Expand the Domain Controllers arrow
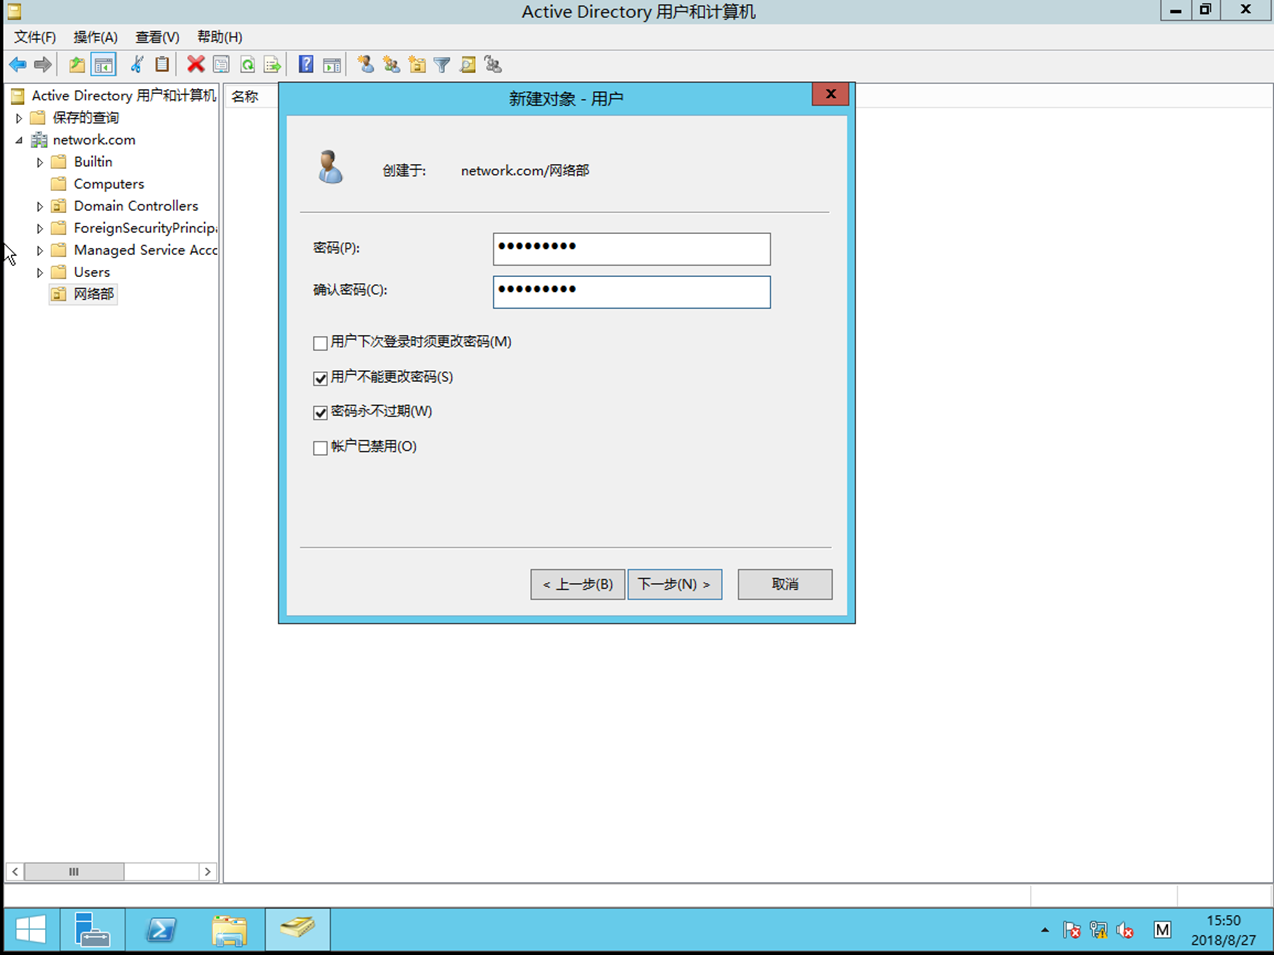1274x955 pixels. [x=40, y=206]
